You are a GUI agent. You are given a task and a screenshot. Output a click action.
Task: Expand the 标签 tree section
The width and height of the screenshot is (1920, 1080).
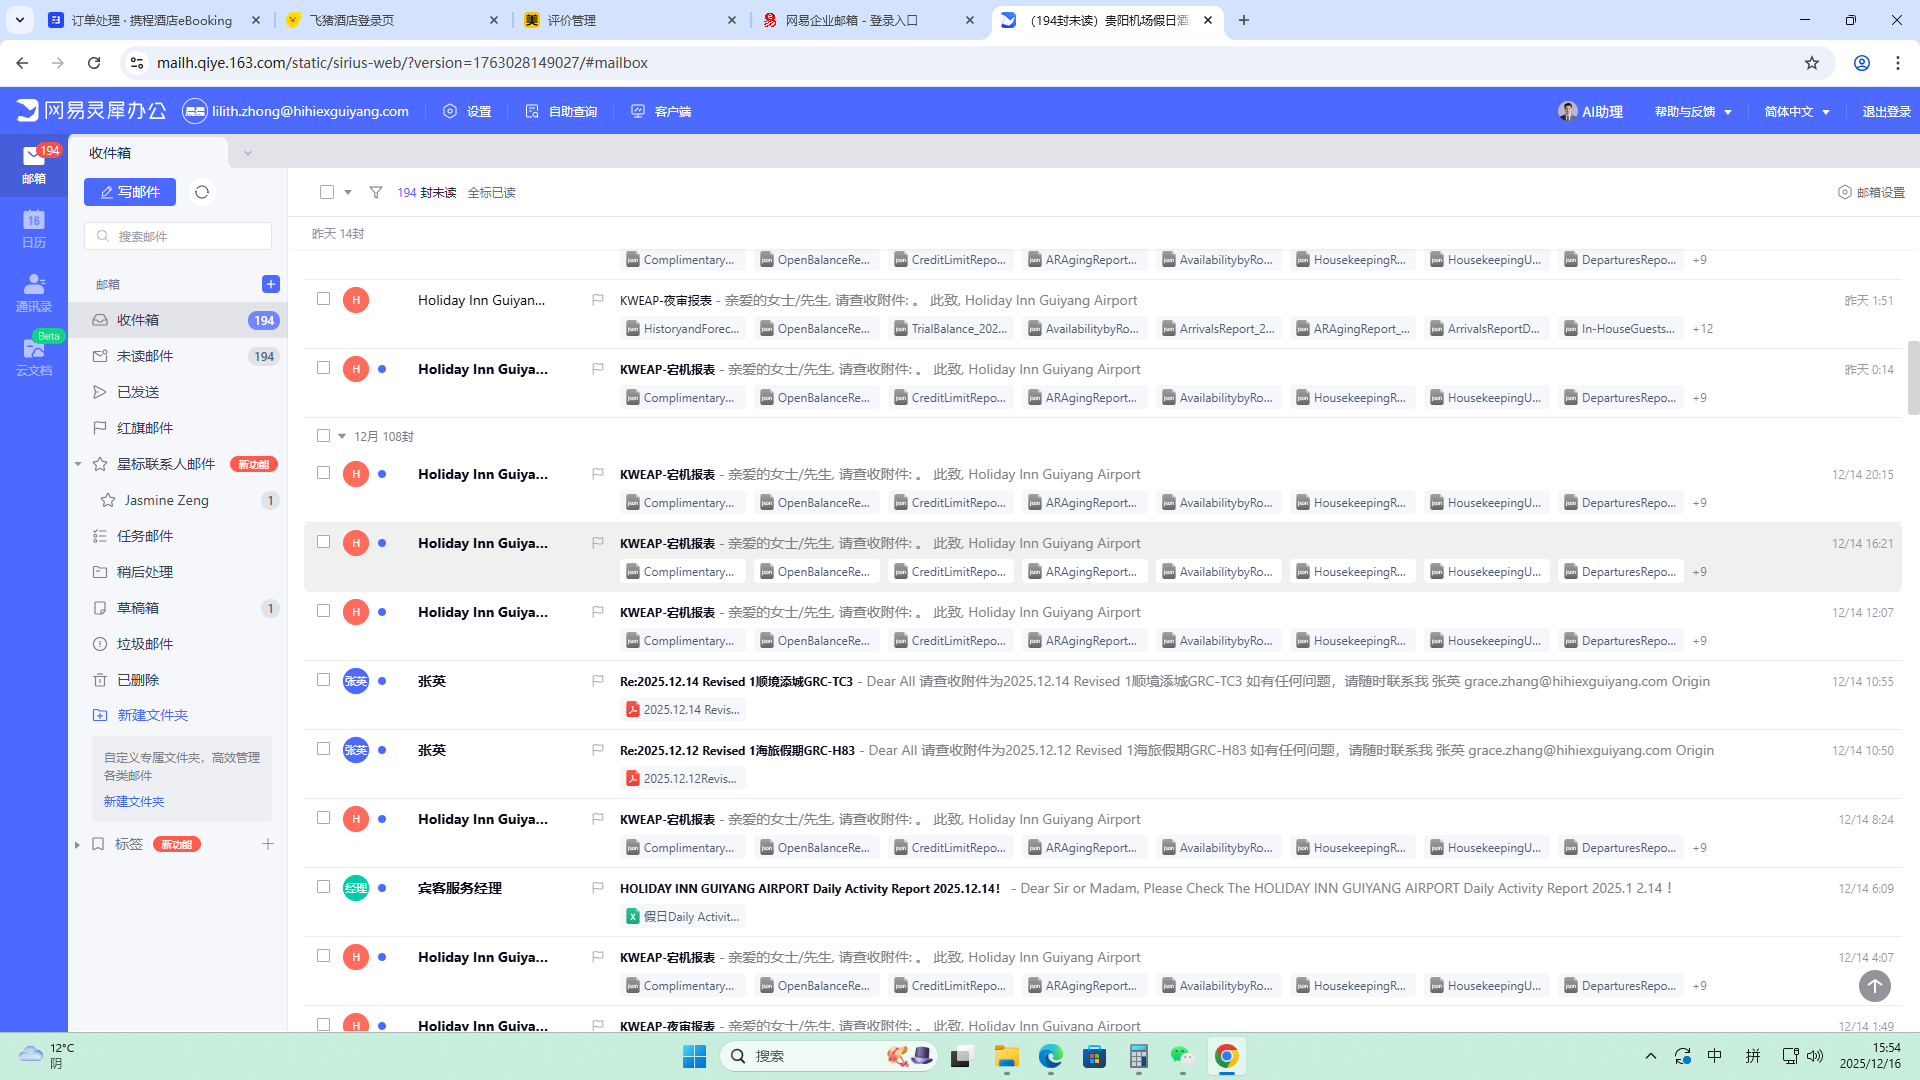click(78, 845)
